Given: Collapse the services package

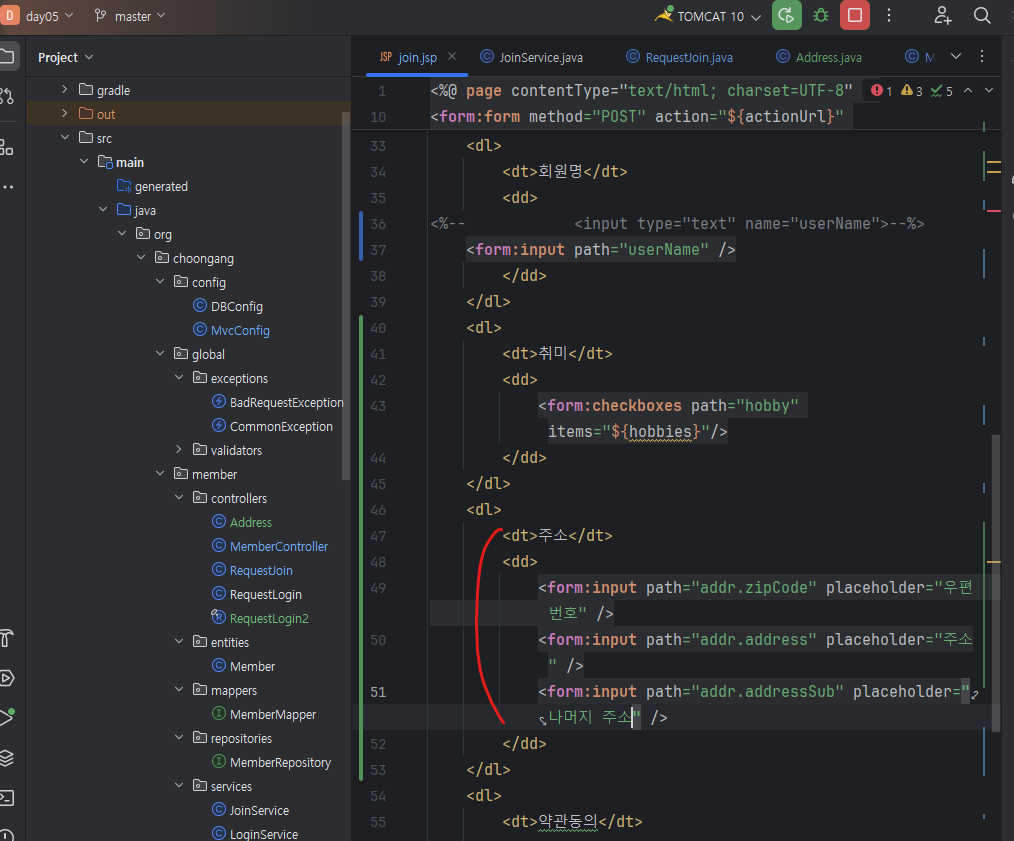Looking at the screenshot, I should coord(179,785).
